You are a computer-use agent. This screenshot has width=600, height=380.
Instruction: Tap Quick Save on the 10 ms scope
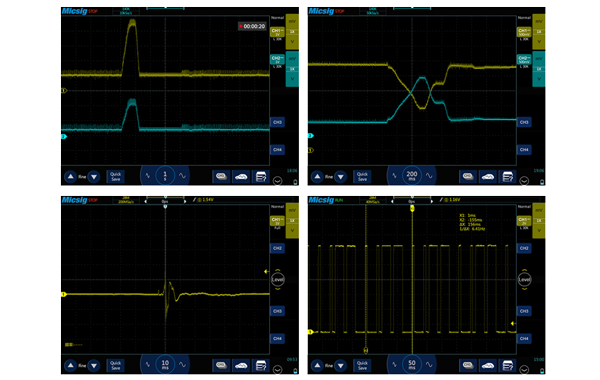[116, 365]
